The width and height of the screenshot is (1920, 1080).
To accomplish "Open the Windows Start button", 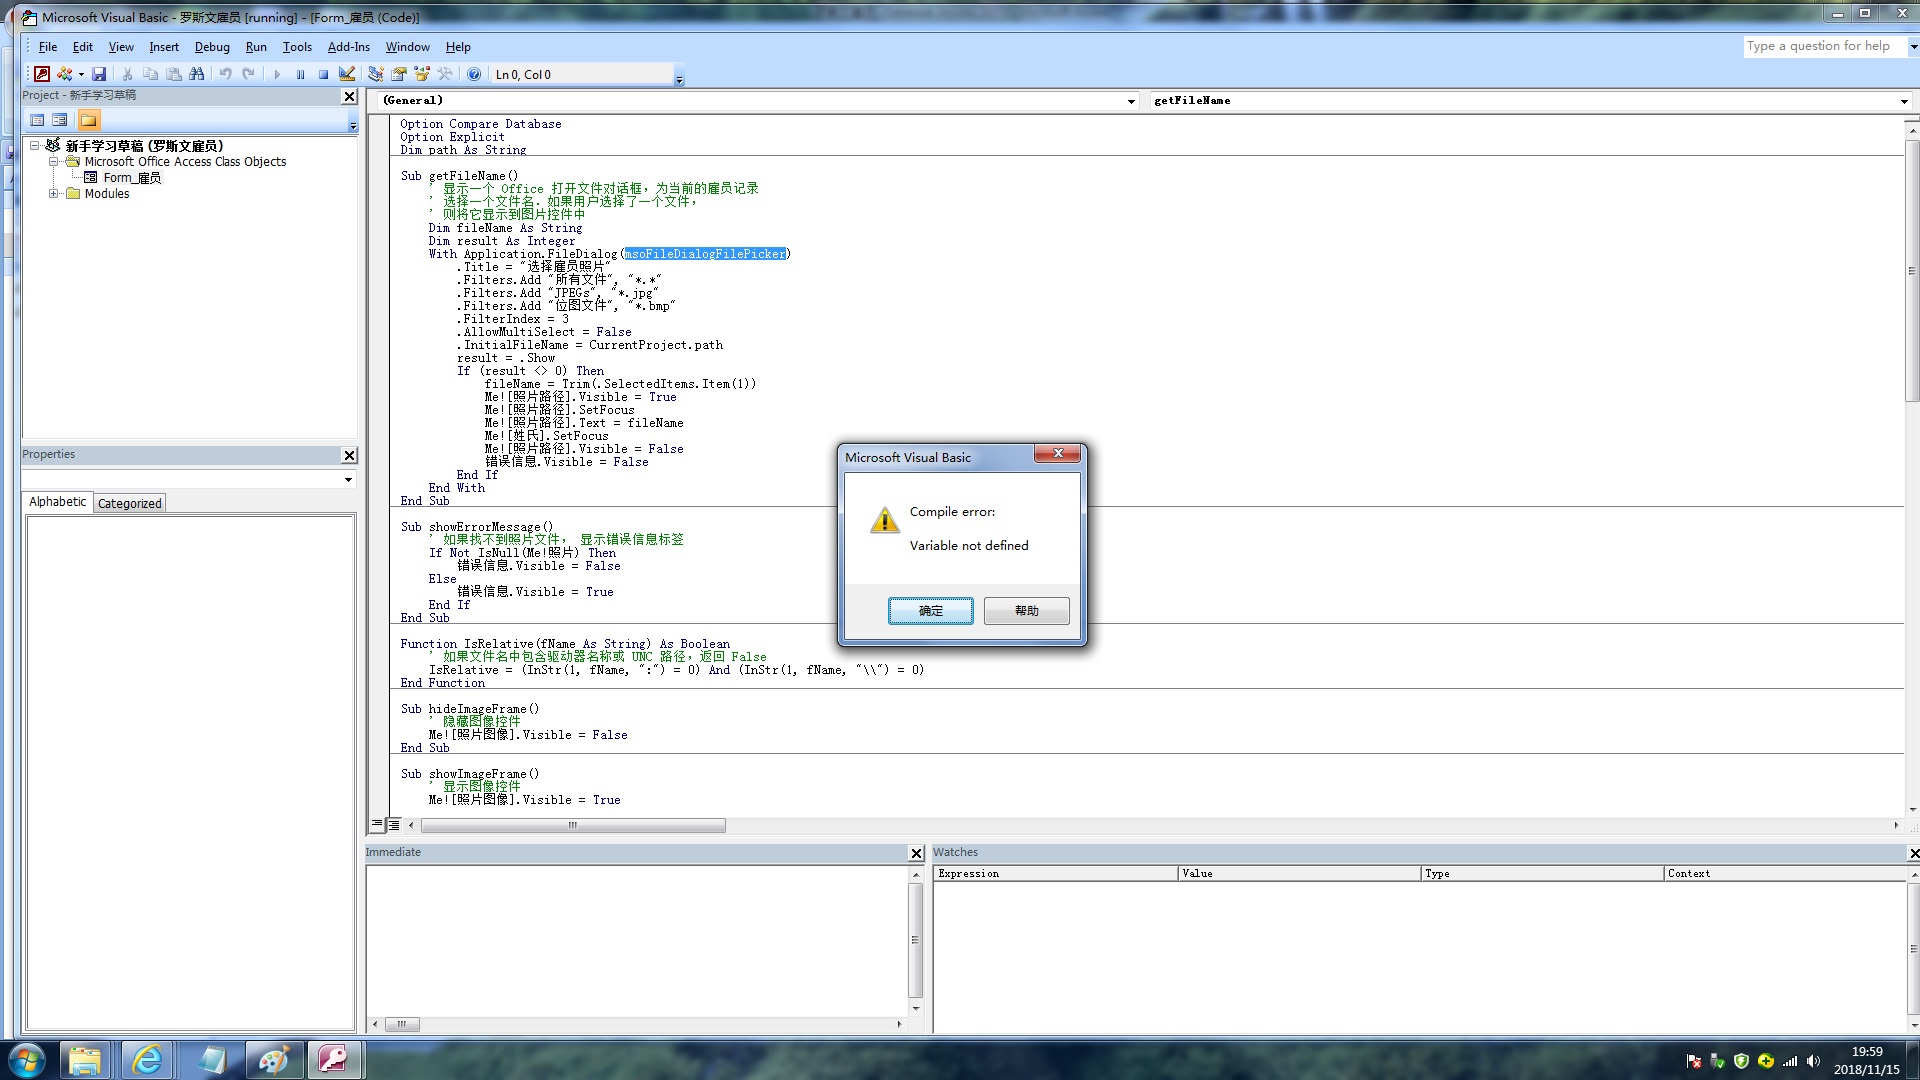I will click(27, 1060).
